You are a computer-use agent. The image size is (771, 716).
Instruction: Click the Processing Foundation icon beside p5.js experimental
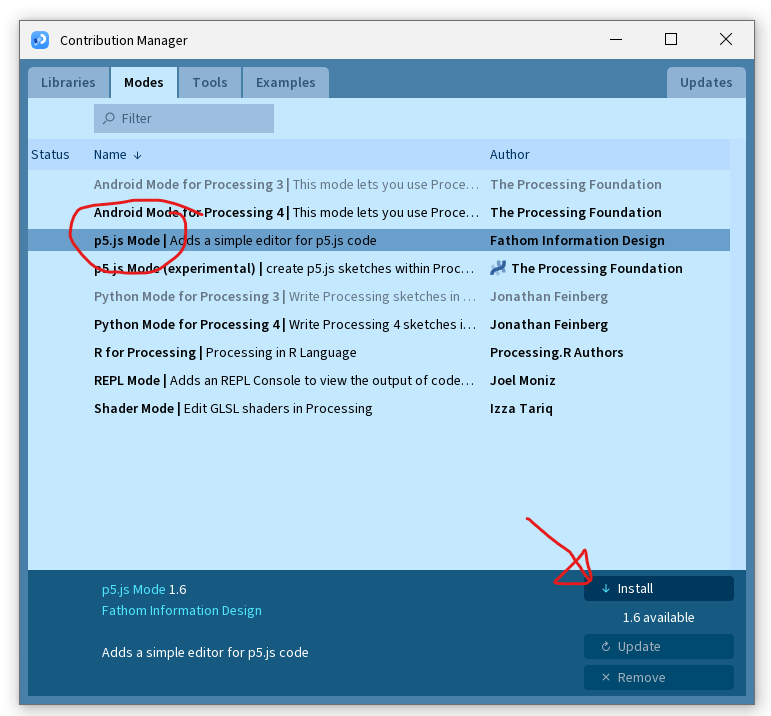coord(498,268)
